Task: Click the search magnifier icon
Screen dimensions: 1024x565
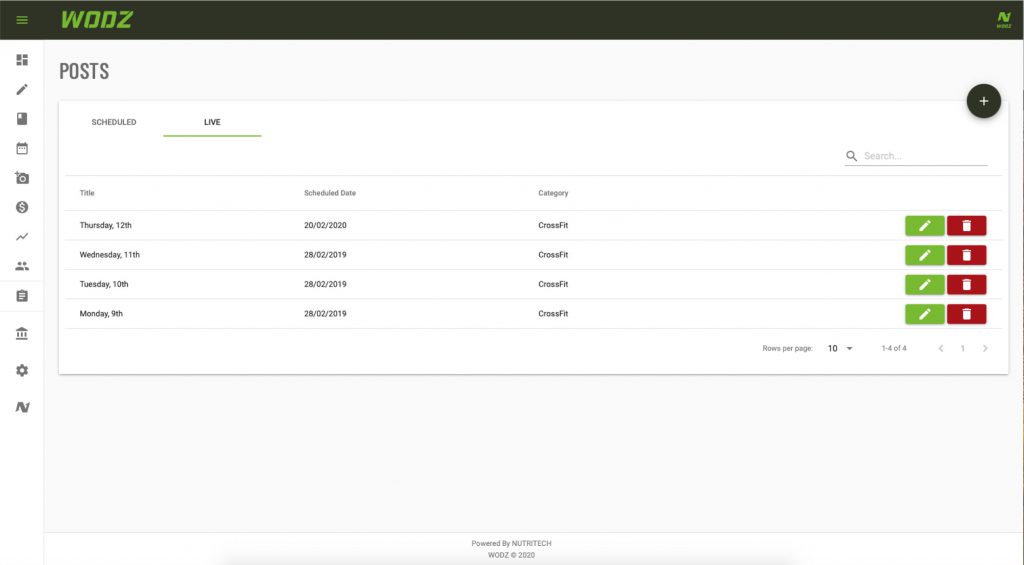Action: 852,156
